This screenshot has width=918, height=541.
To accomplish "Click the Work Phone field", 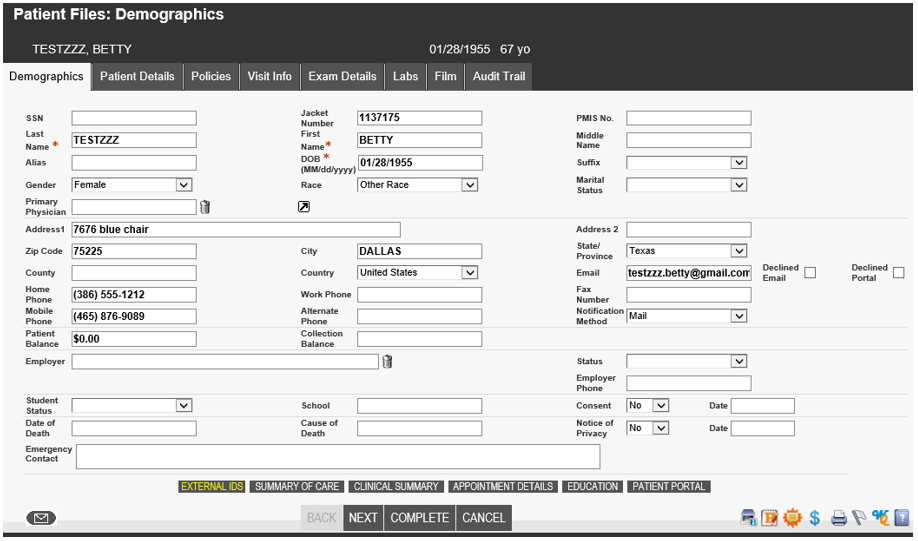I will 420,295.
